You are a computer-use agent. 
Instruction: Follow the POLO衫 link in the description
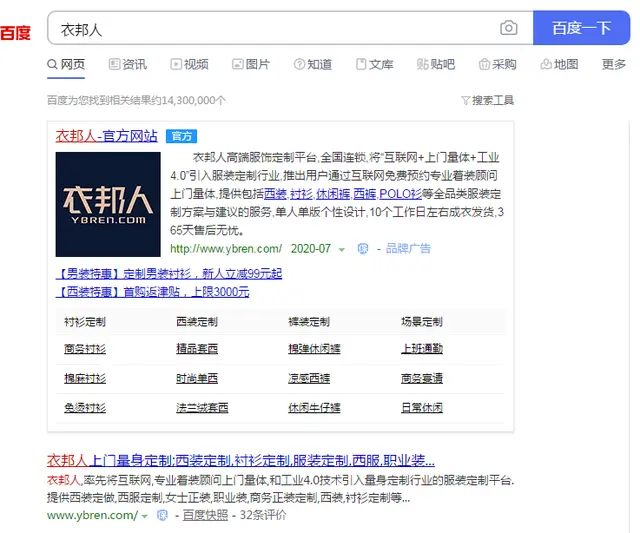click(400, 193)
